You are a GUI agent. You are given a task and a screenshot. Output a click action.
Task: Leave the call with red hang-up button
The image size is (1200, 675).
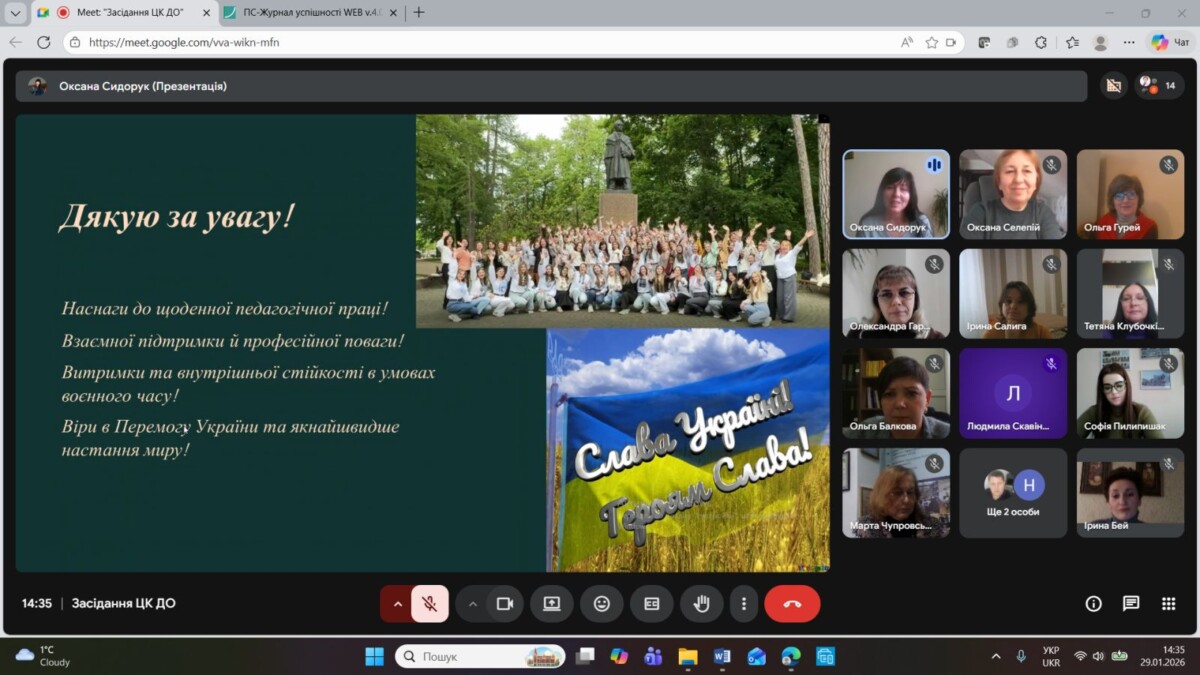pyautogui.click(x=792, y=604)
